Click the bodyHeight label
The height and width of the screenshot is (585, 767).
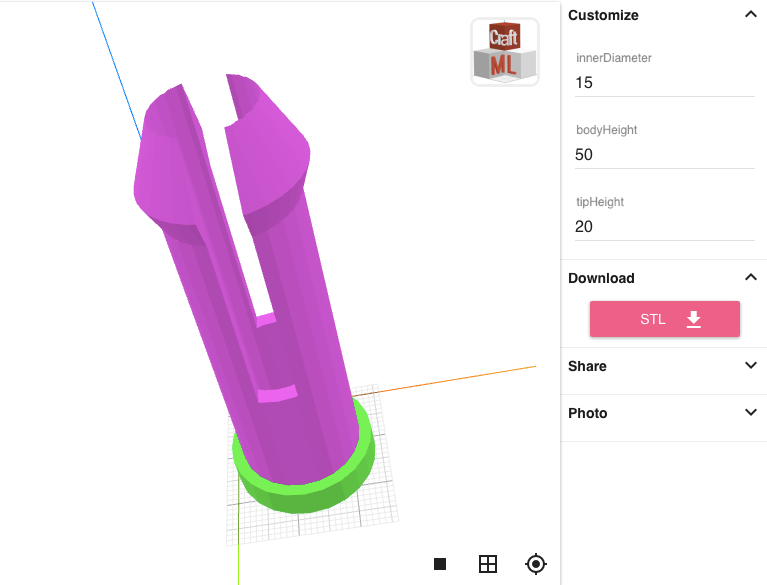607,130
